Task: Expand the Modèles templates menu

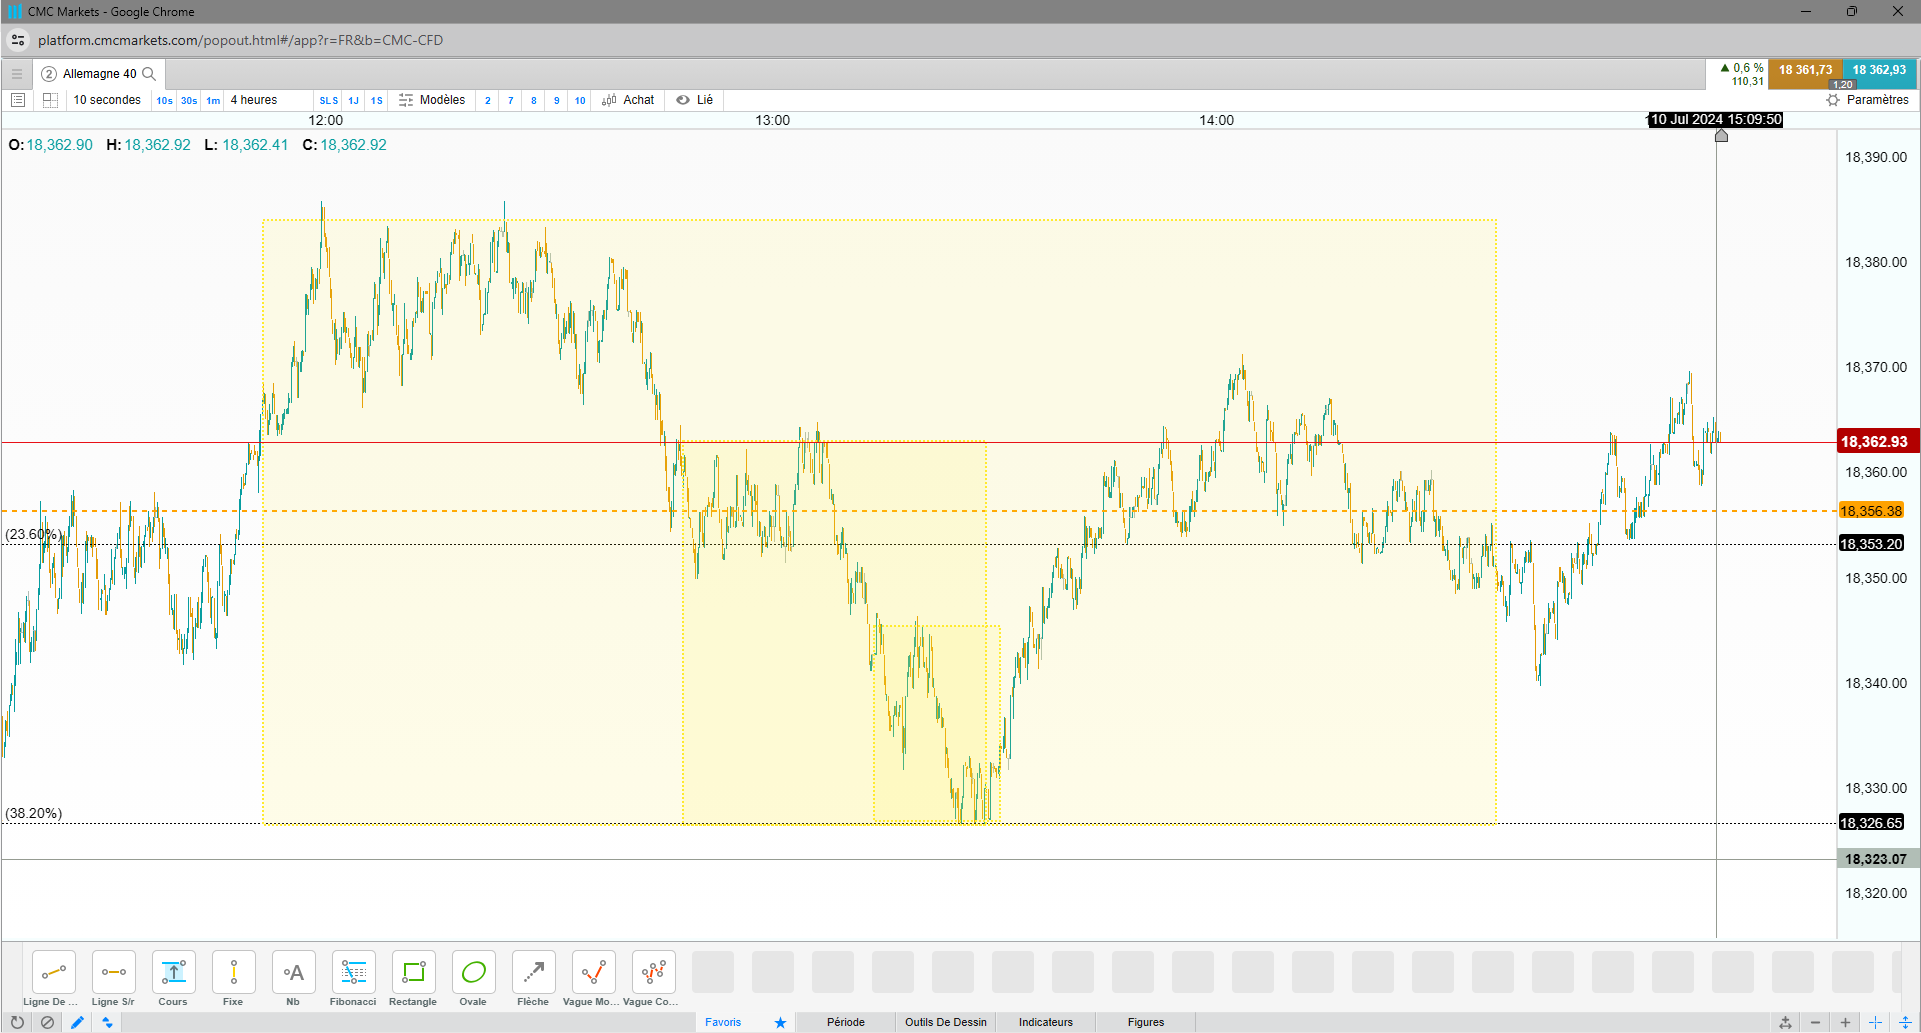Action: (x=432, y=100)
